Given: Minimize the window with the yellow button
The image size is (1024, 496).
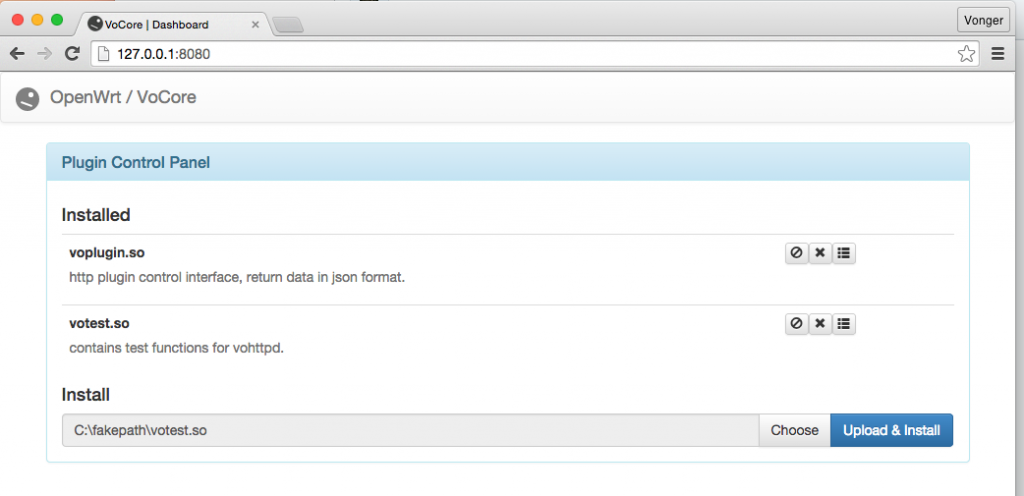Looking at the screenshot, I should [x=37, y=20].
